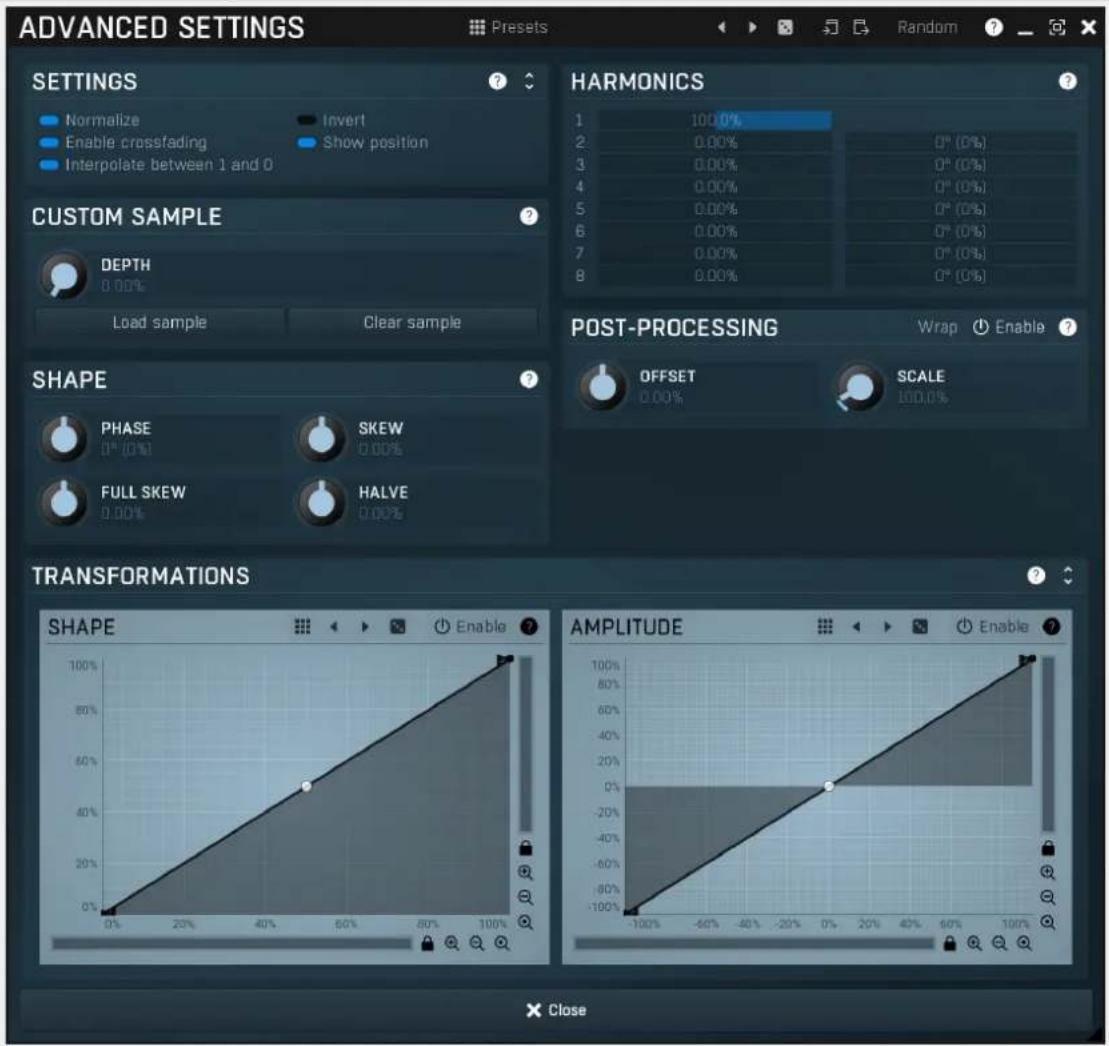1109x1046 pixels.
Task: Click the paste settings icon in title bar
Action: [861, 27]
